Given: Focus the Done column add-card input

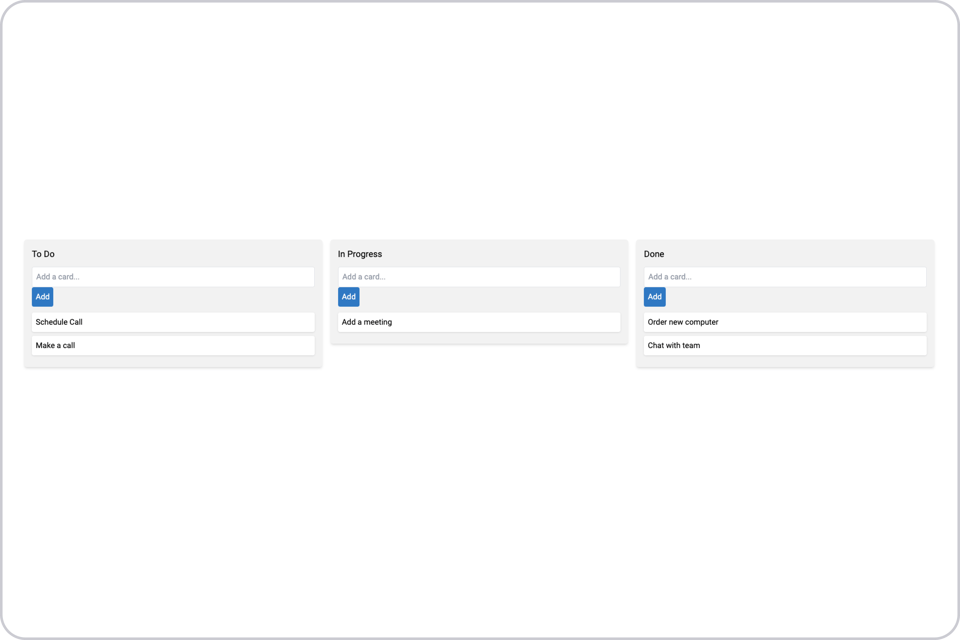Looking at the screenshot, I should 785,277.
